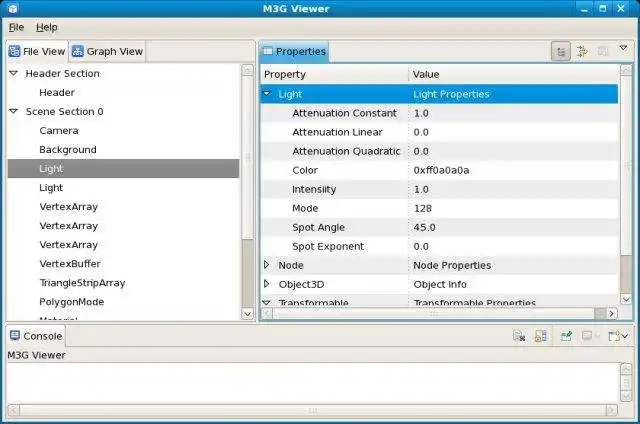640x424 pixels.
Task: Click the M3G Viewer title bar app icon
Action: 13,8
